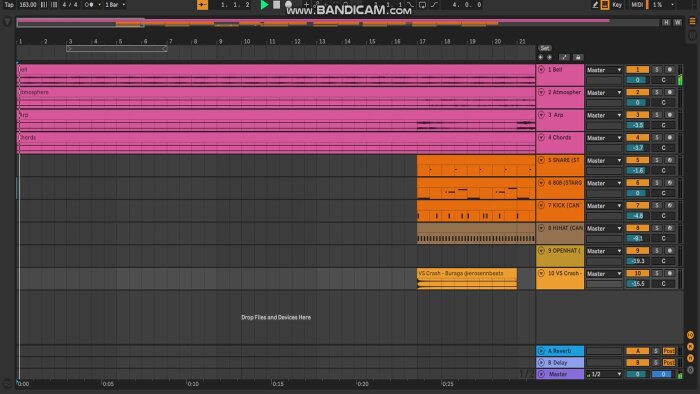700x394 pixels.
Task: Open Master output 1/2 dropdown
Action: (x=604, y=374)
